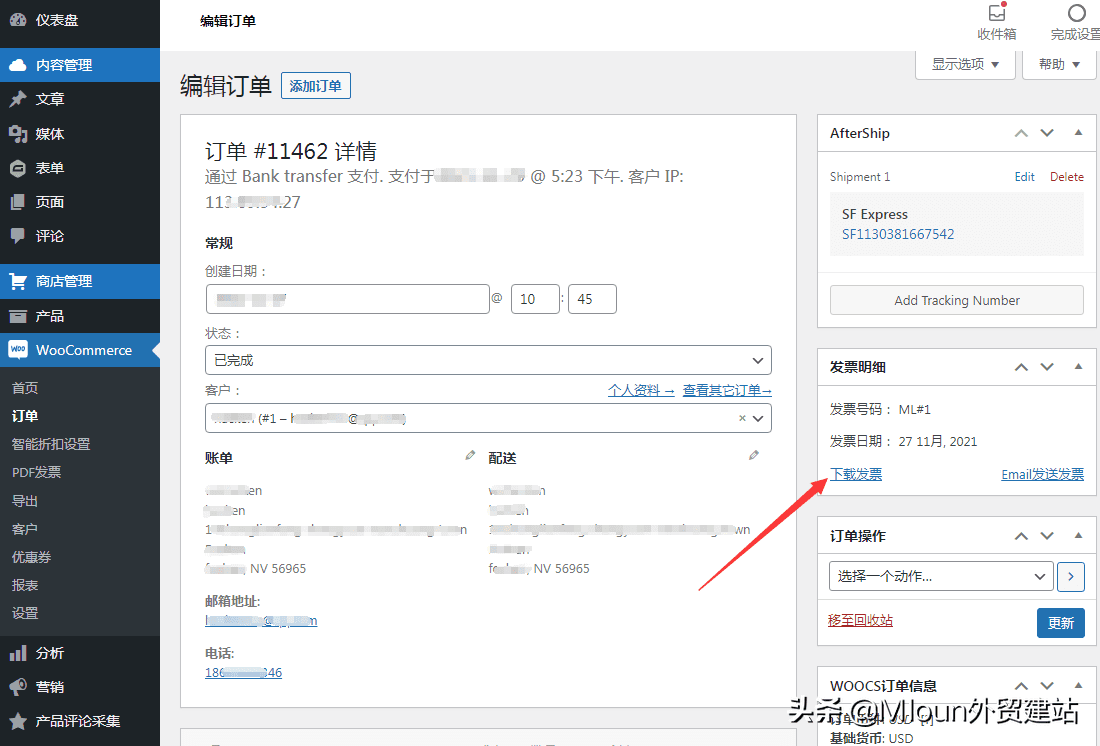Edit billing details via 账单 pencil icon
Image resolution: width=1100 pixels, height=746 pixels.
pos(469,455)
